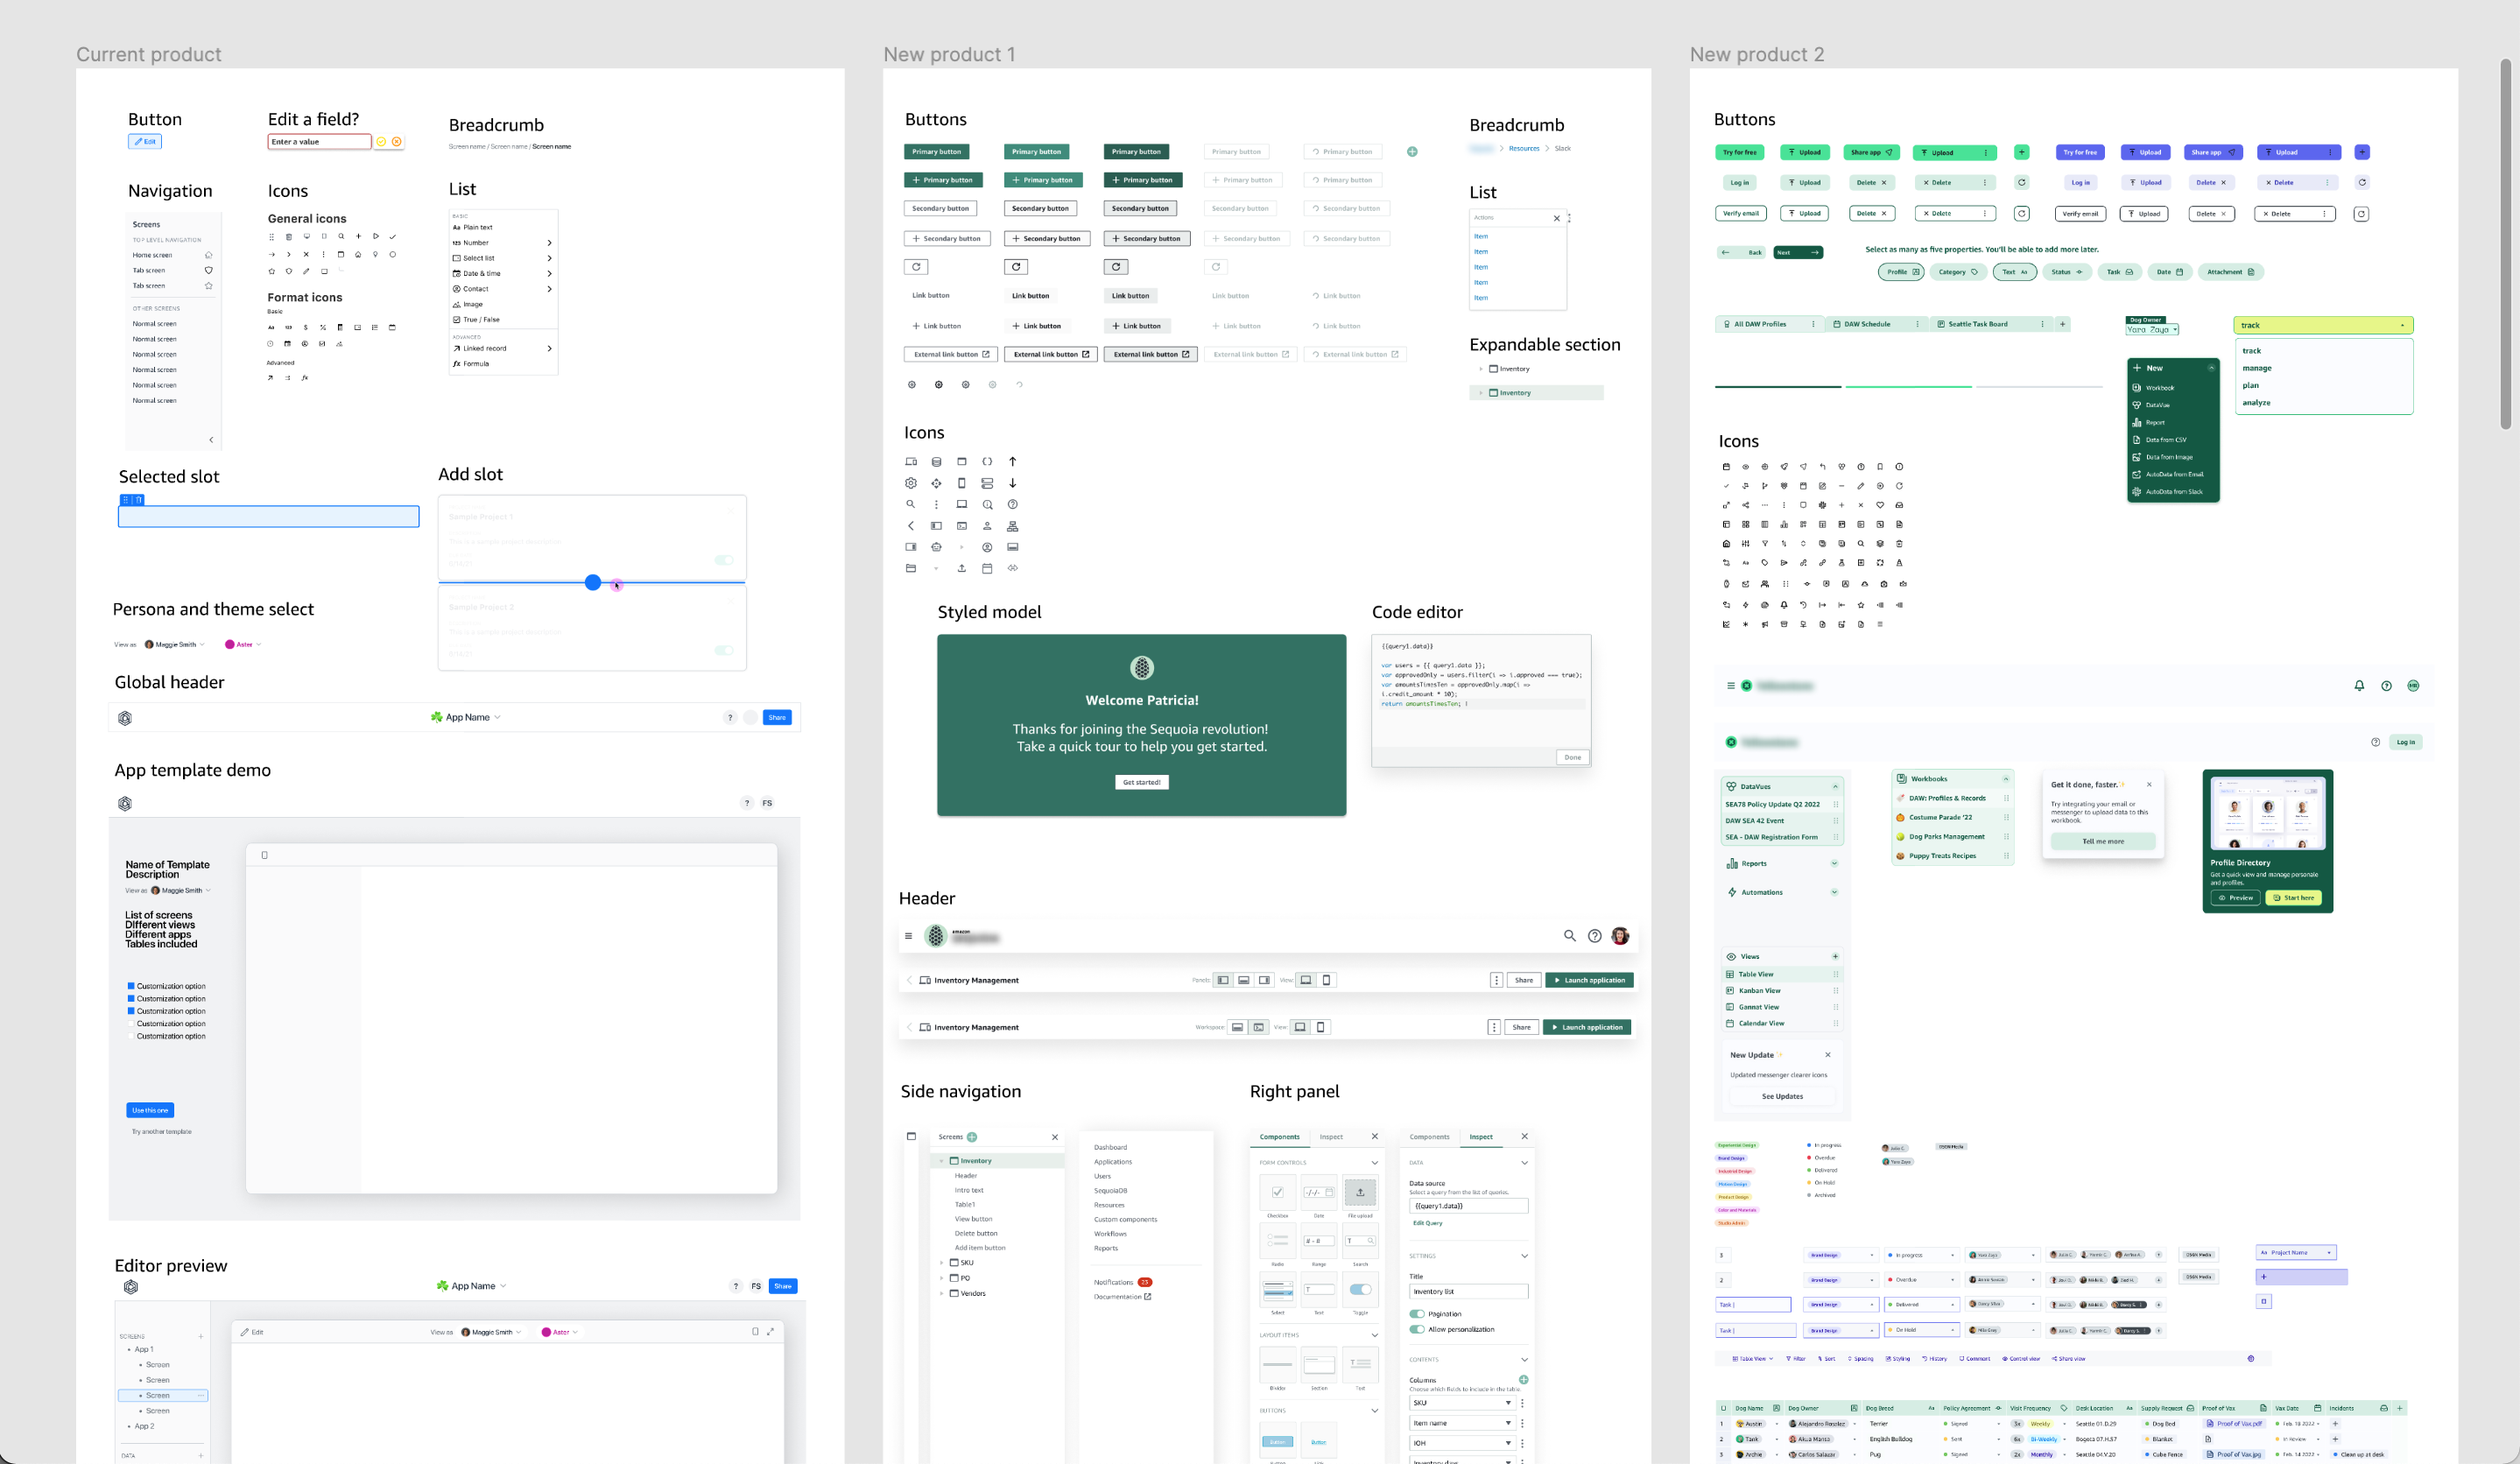
Task: Open Dashboard in the side navigation
Action: (x=1110, y=1148)
